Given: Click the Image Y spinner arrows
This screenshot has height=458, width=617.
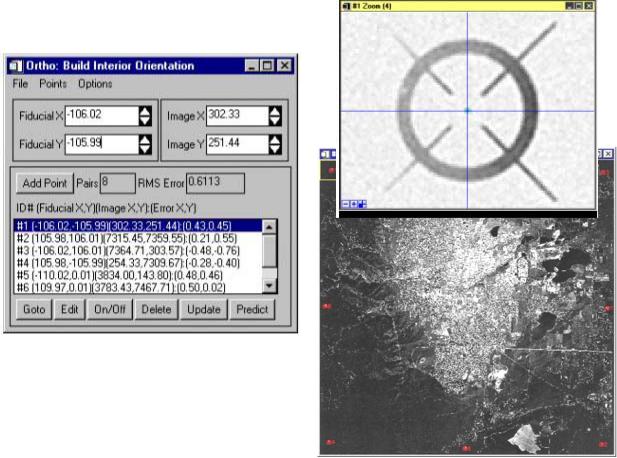Looking at the screenshot, I should (x=275, y=144).
